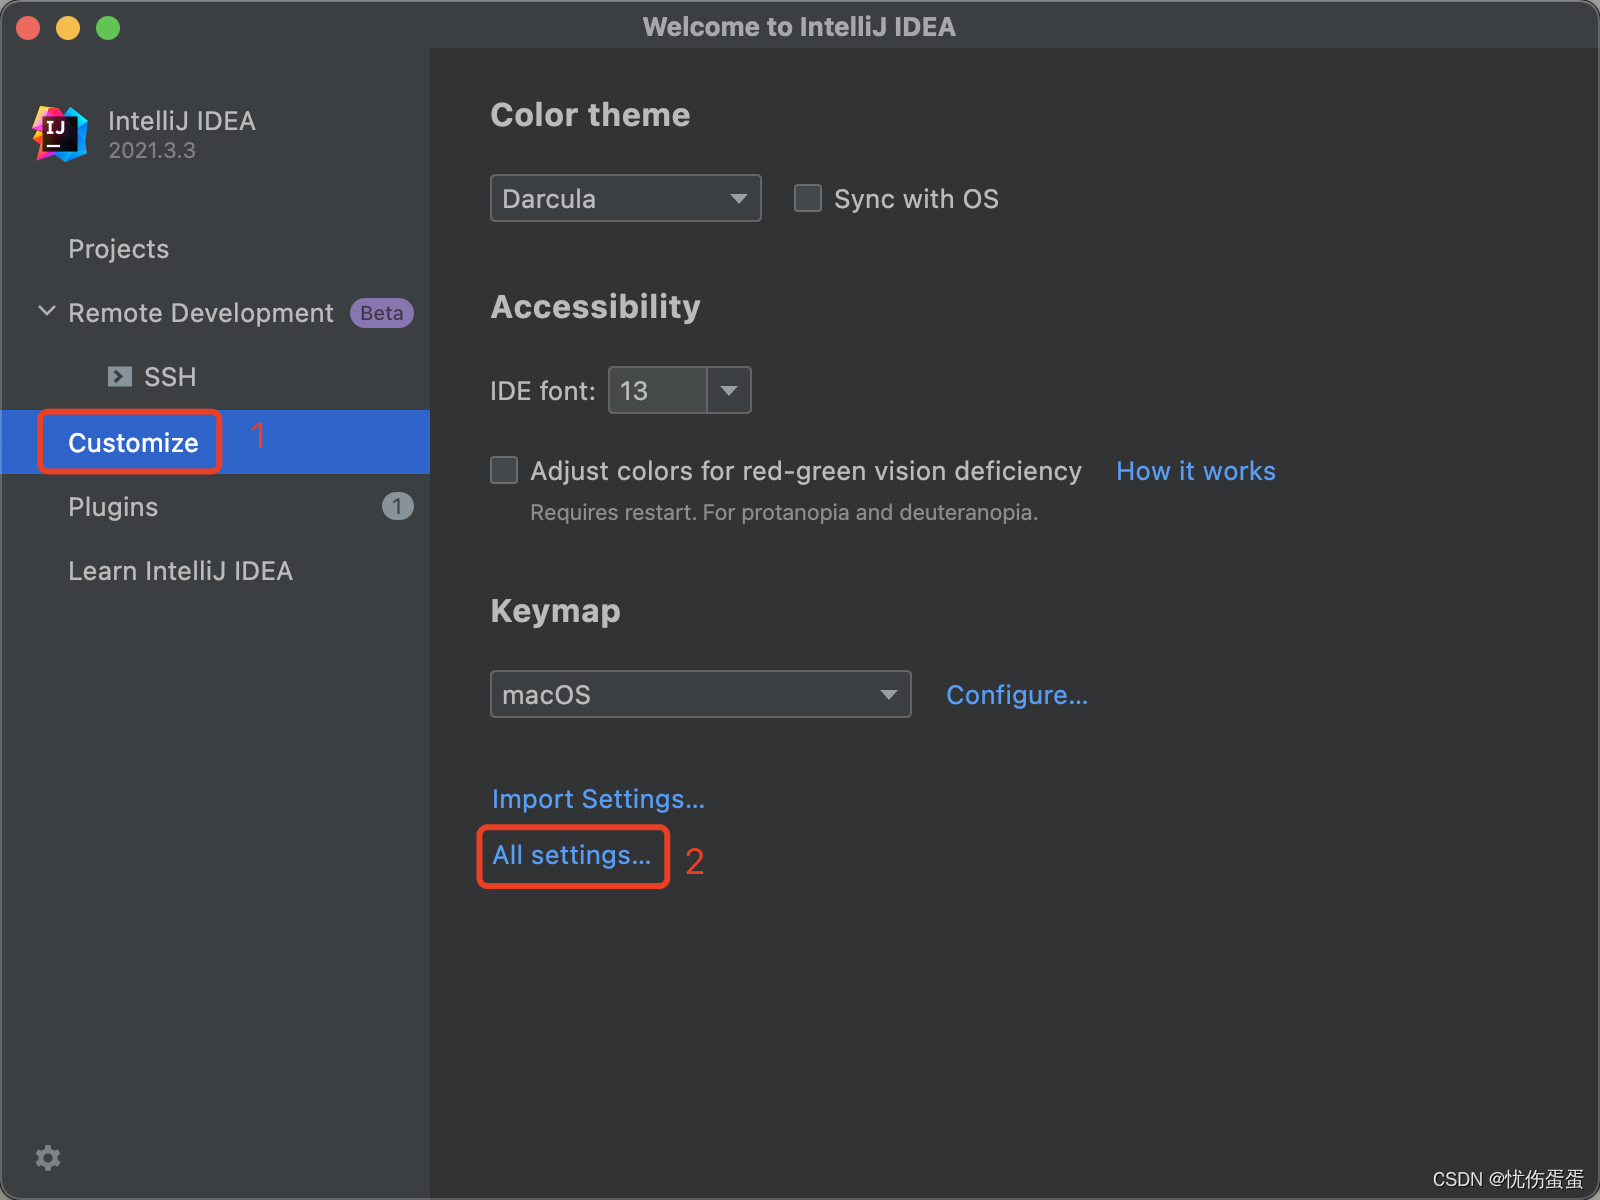Open the Projects tab

click(x=118, y=249)
